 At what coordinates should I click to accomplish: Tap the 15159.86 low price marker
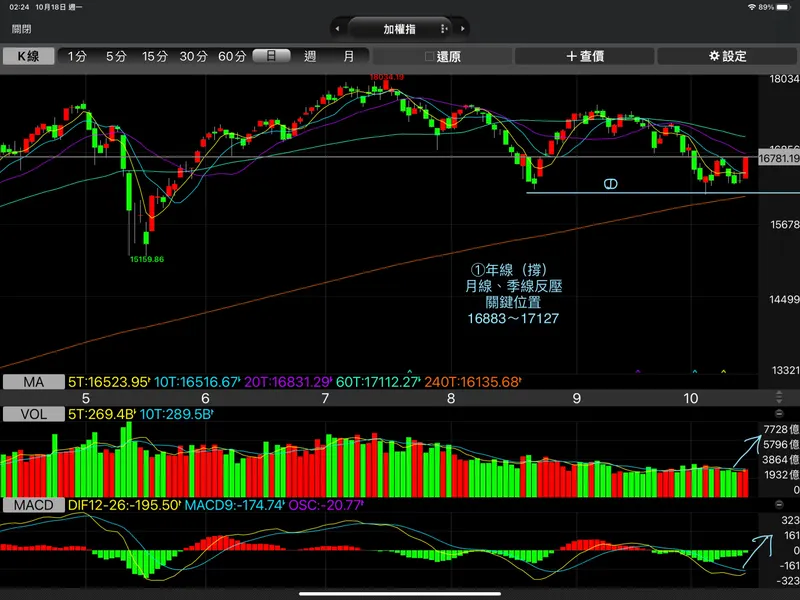147,259
